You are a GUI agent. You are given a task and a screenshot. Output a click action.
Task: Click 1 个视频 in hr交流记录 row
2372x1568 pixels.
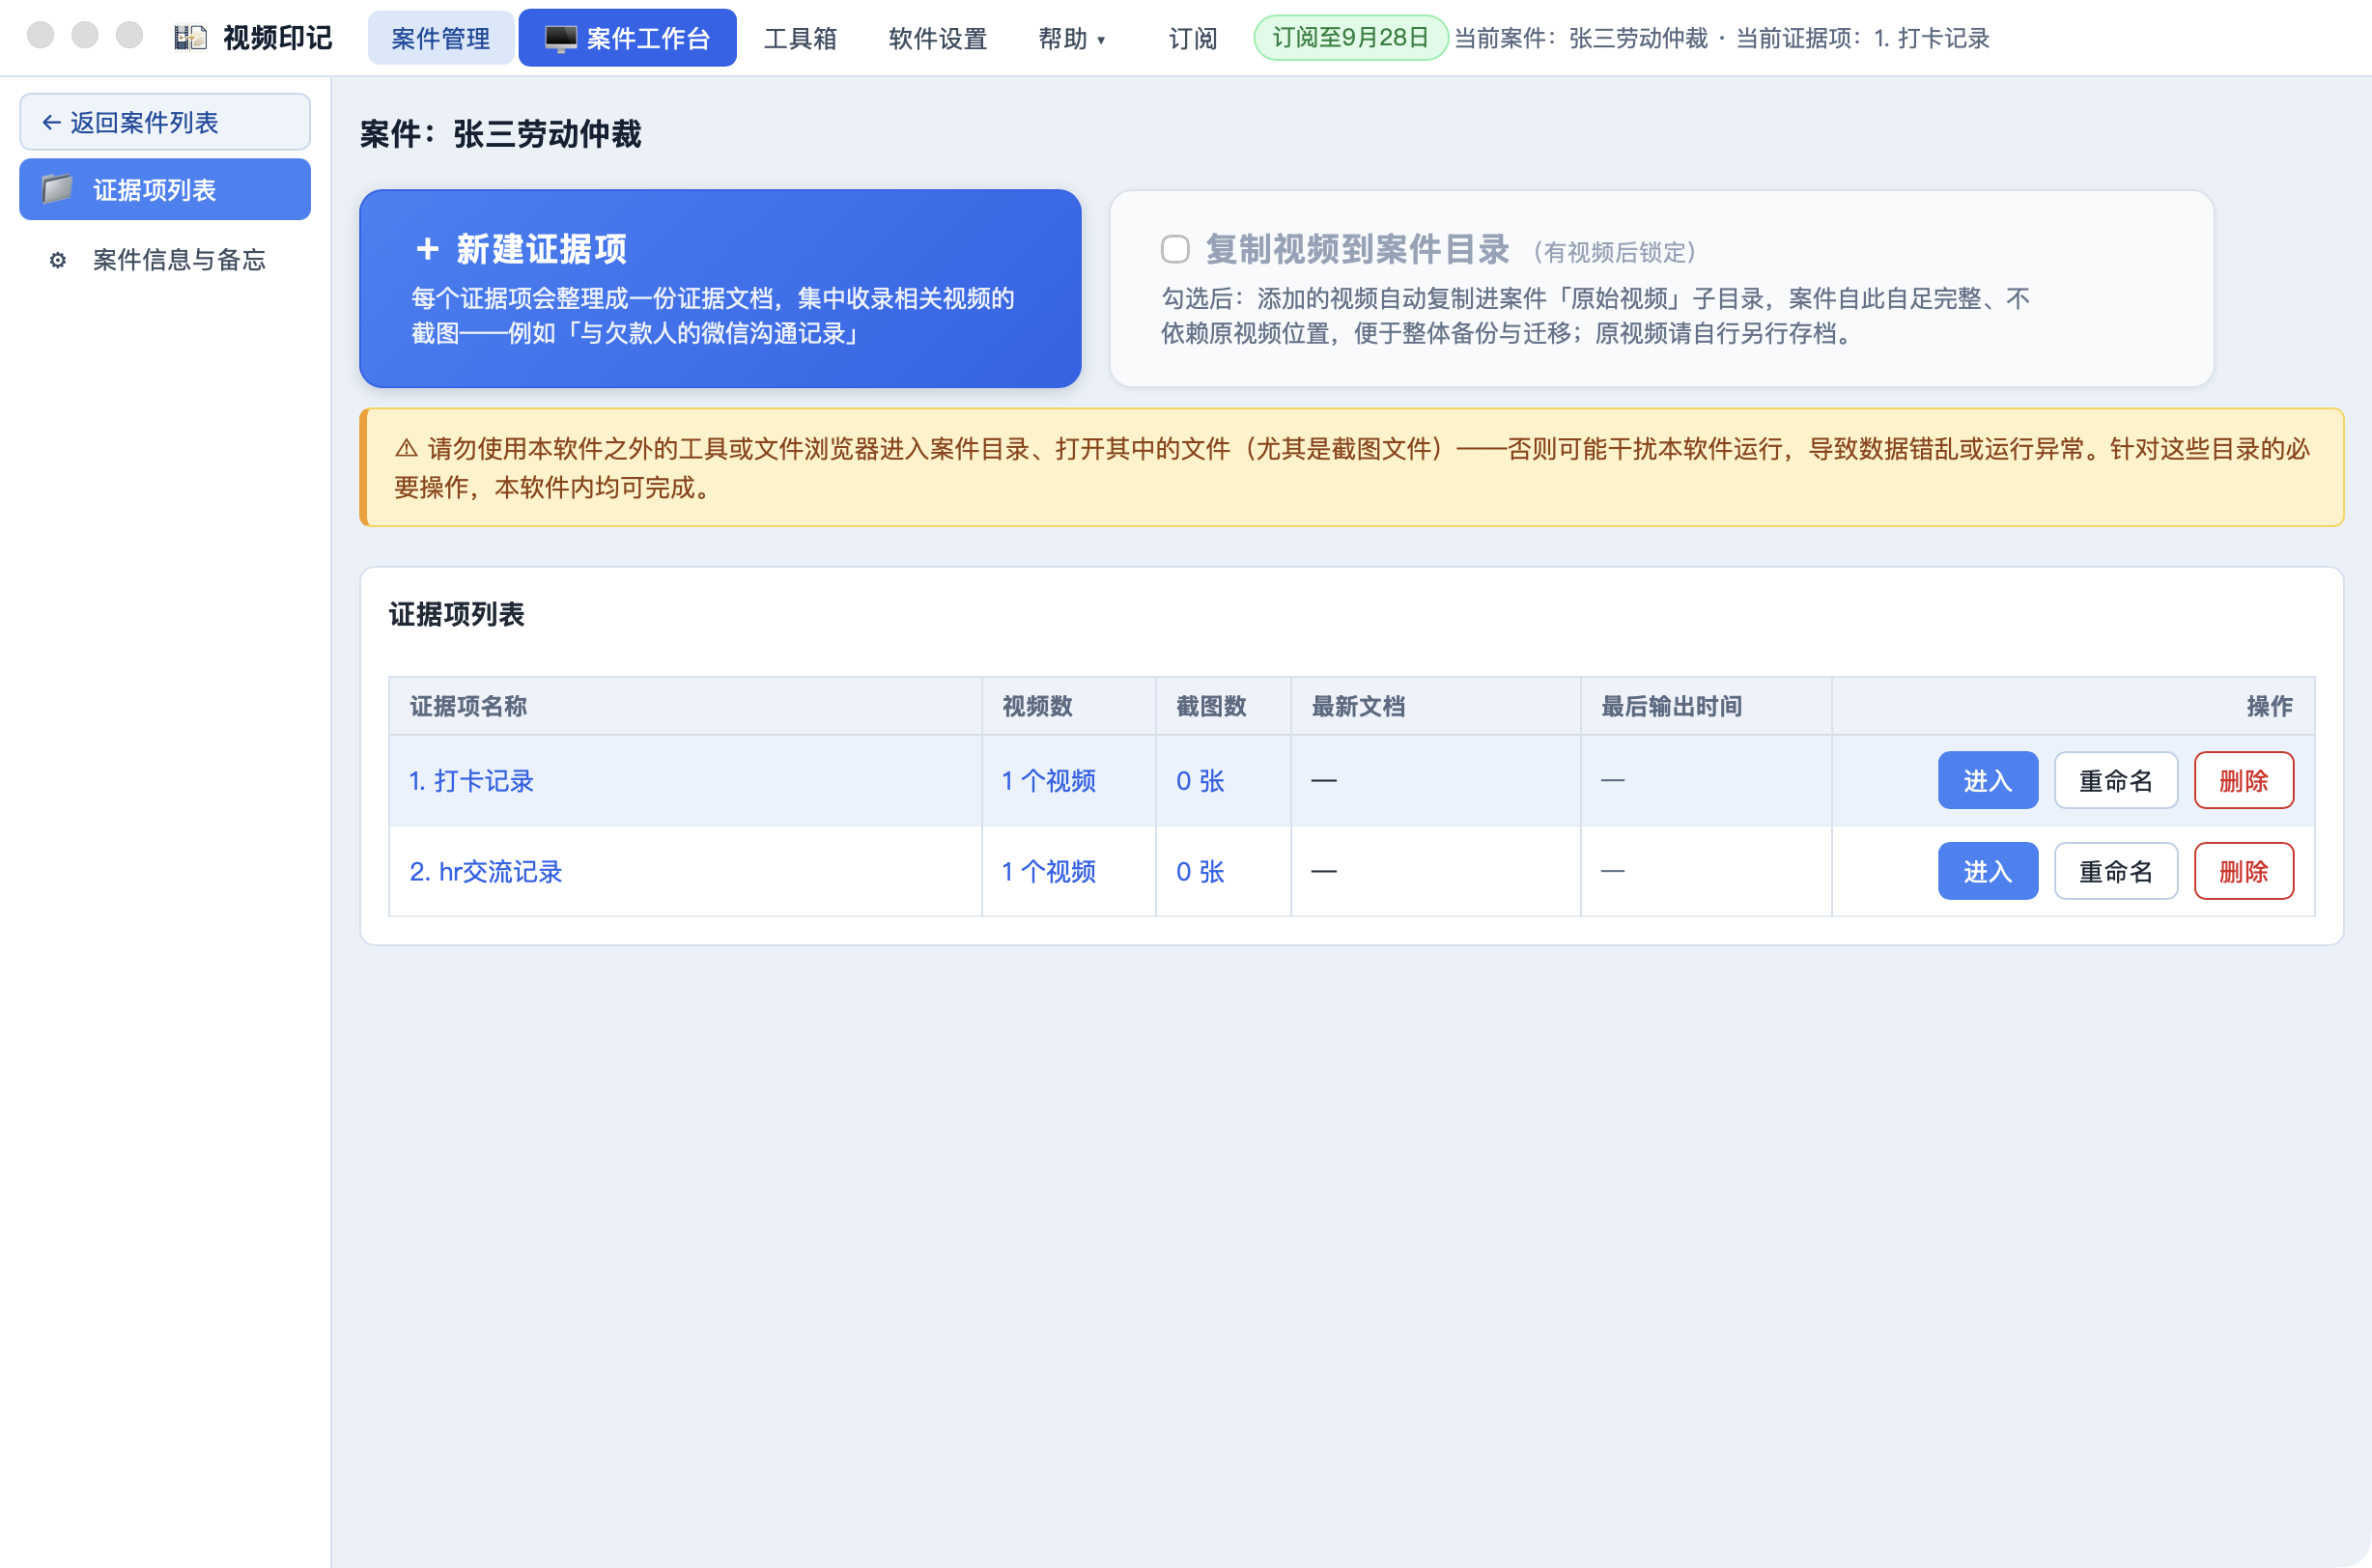[x=1049, y=872]
